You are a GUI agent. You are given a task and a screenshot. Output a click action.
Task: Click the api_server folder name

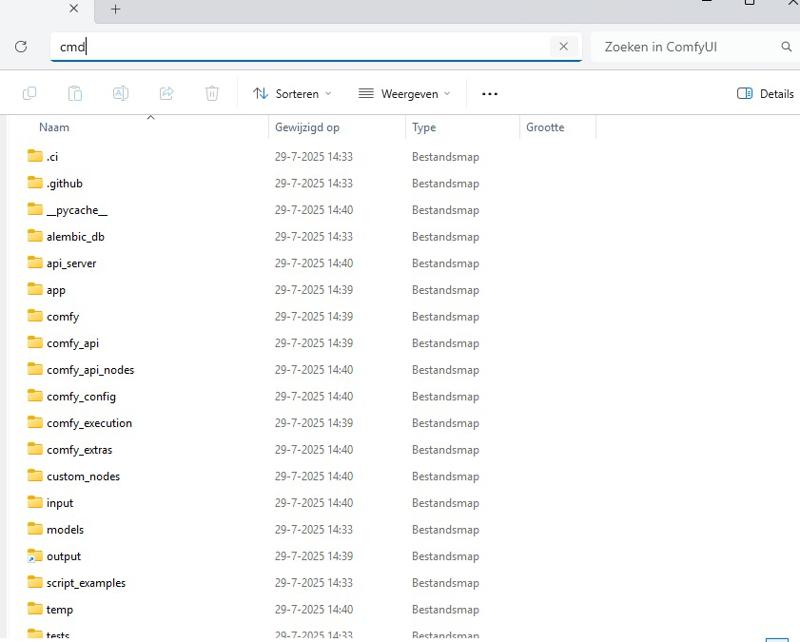click(71, 264)
